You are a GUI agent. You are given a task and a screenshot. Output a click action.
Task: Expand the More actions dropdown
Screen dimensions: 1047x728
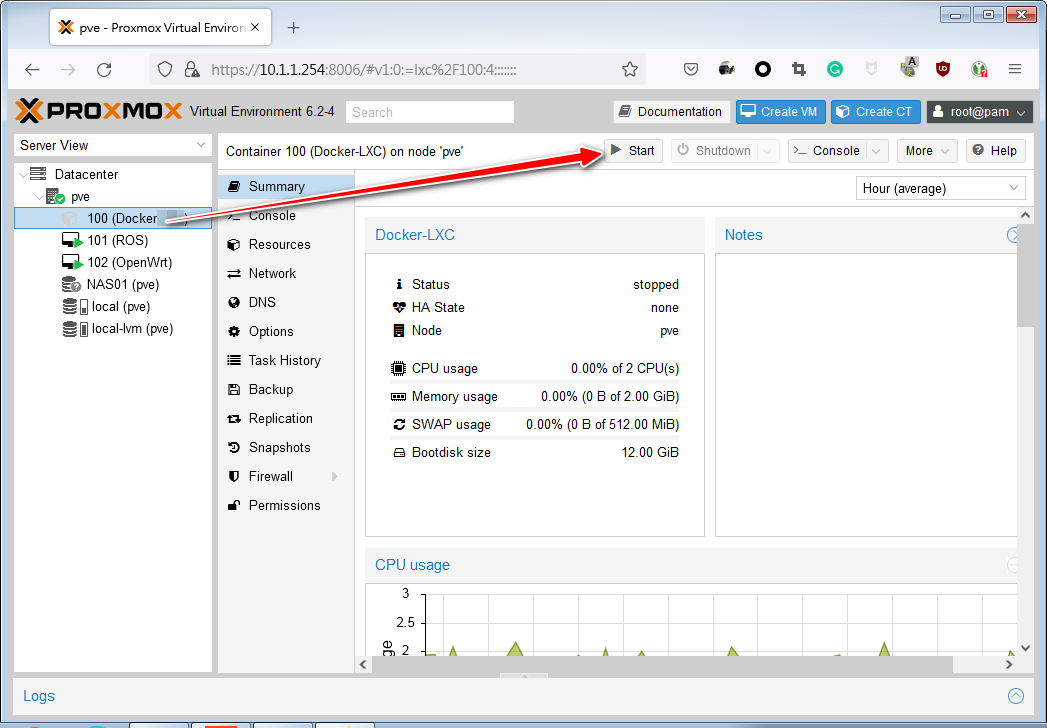(926, 151)
